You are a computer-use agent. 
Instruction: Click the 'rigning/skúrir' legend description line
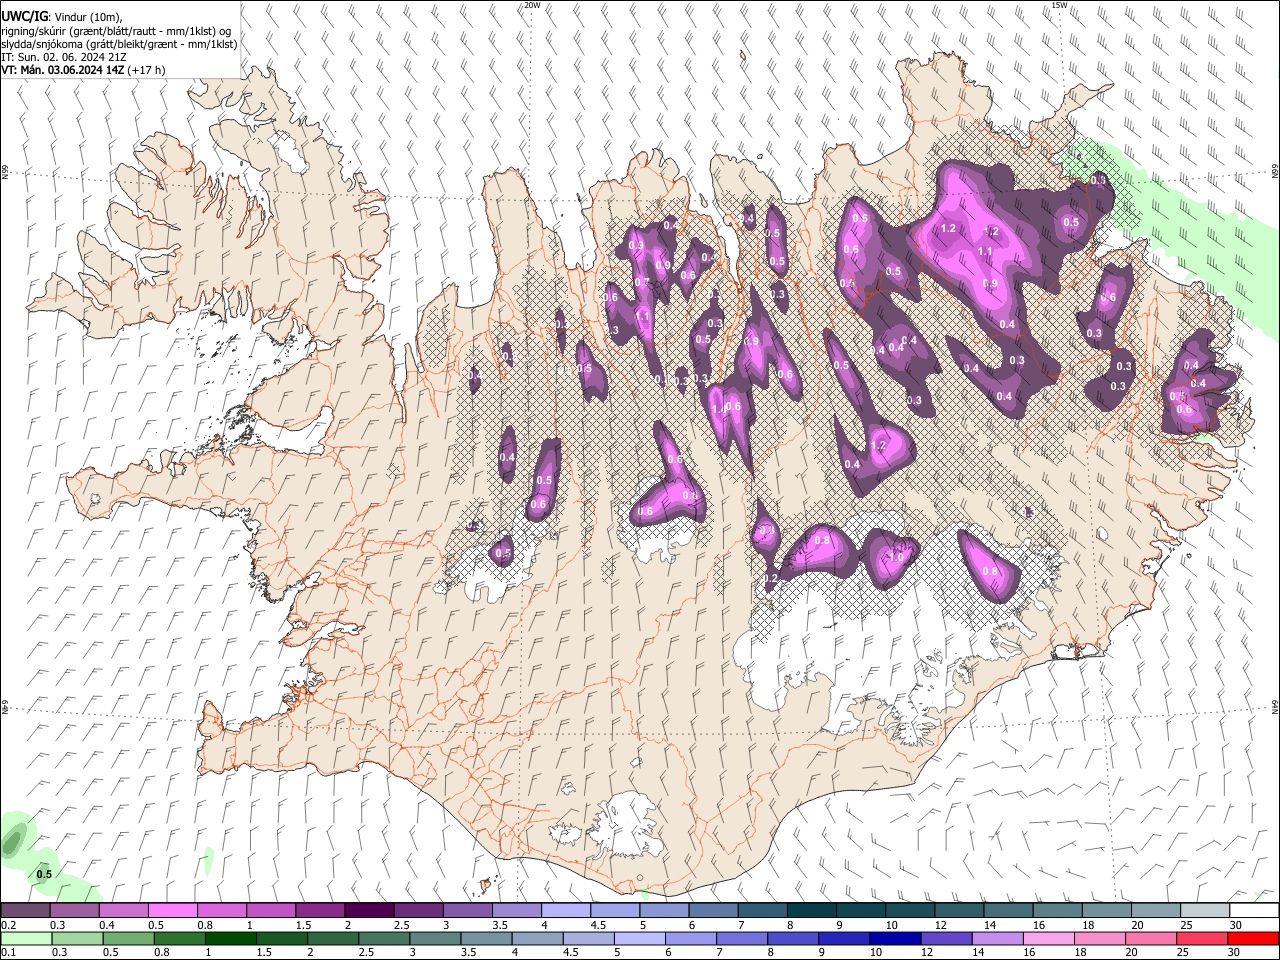[116, 31]
